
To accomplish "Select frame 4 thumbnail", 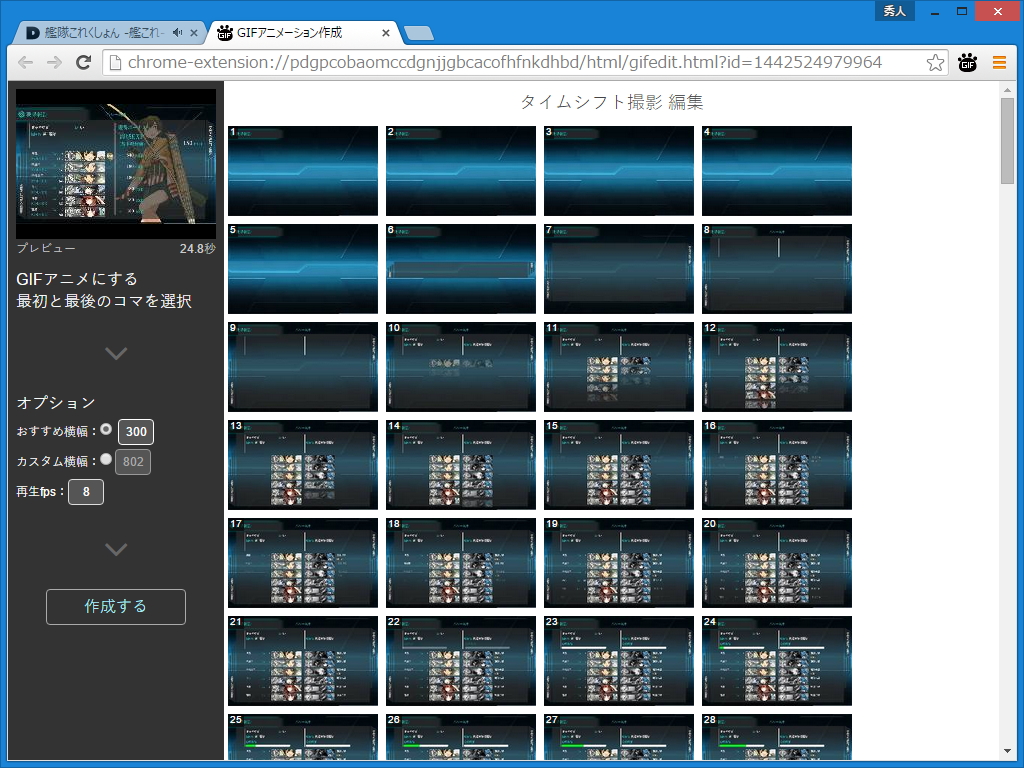I will [x=777, y=170].
